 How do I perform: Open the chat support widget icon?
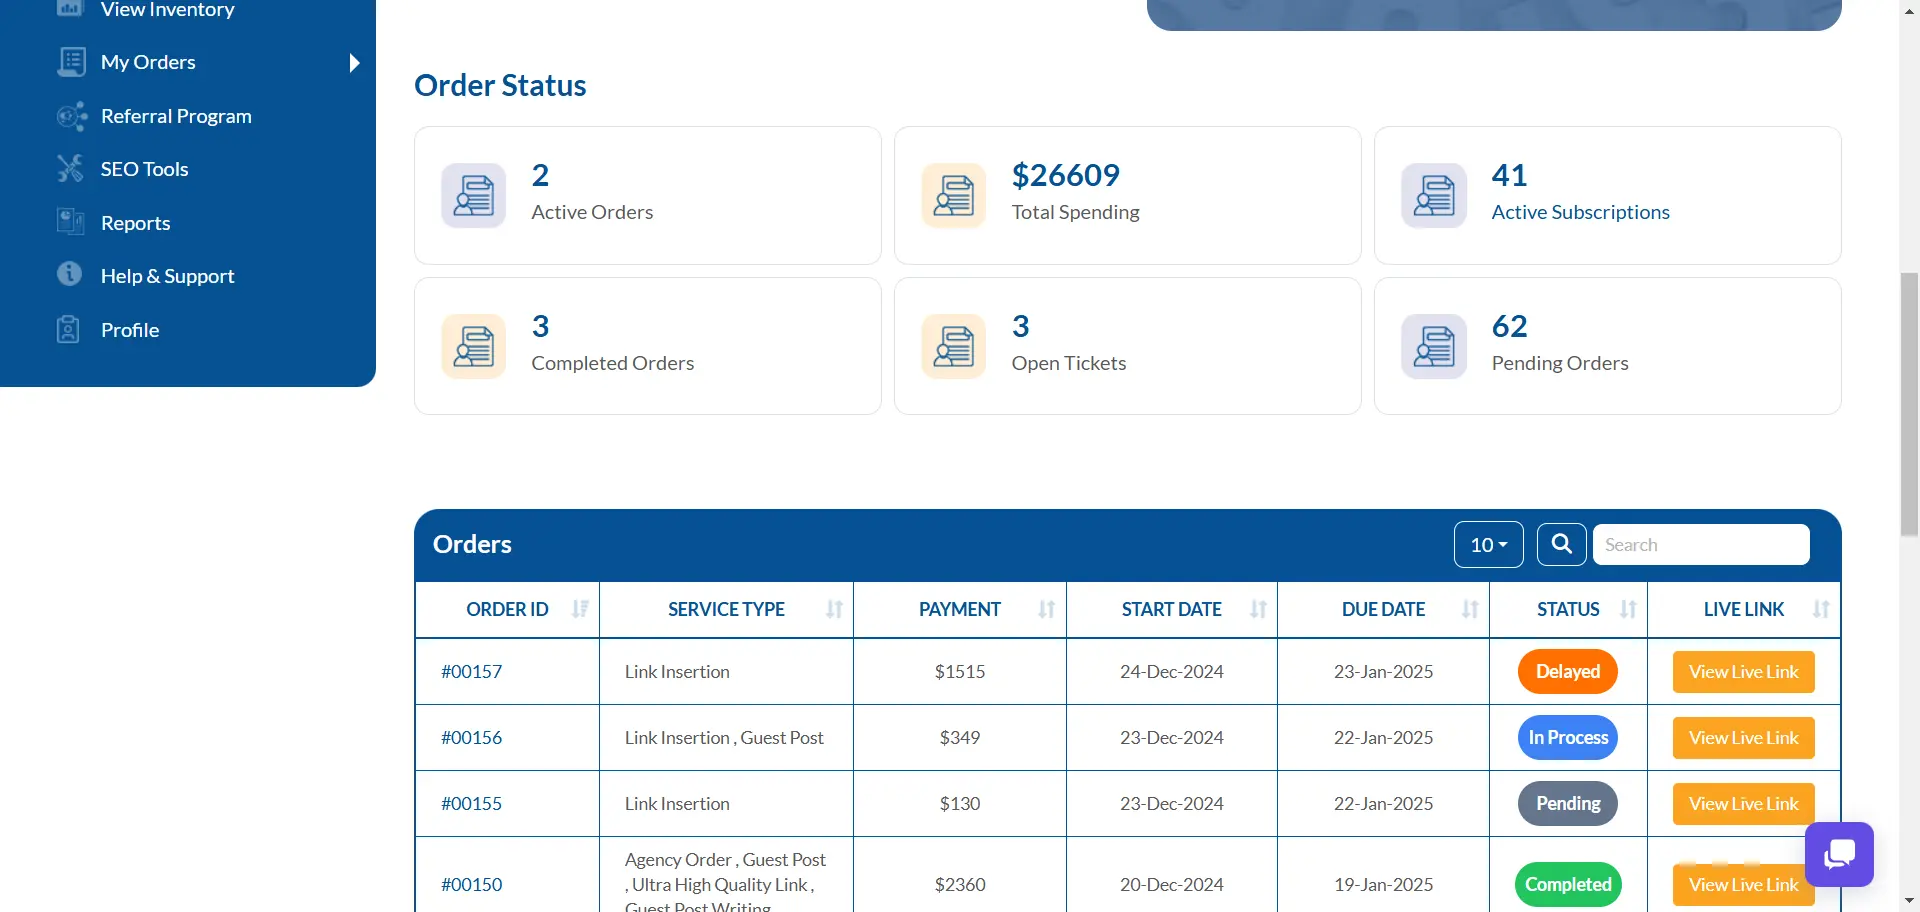point(1838,854)
